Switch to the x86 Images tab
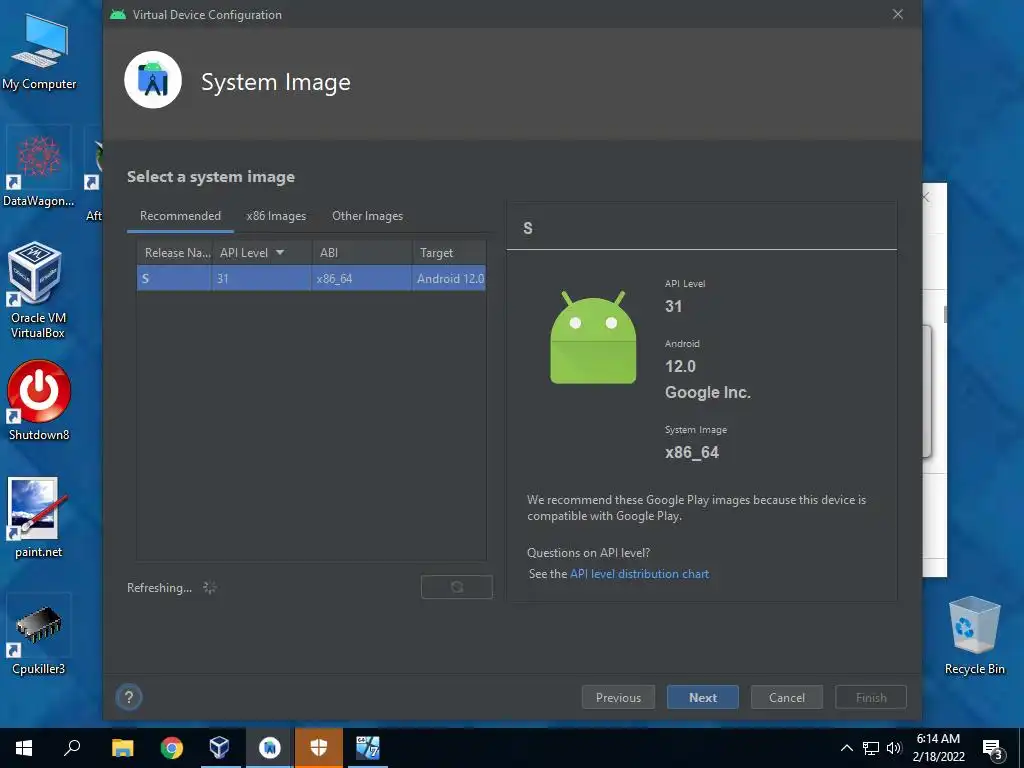 point(276,216)
